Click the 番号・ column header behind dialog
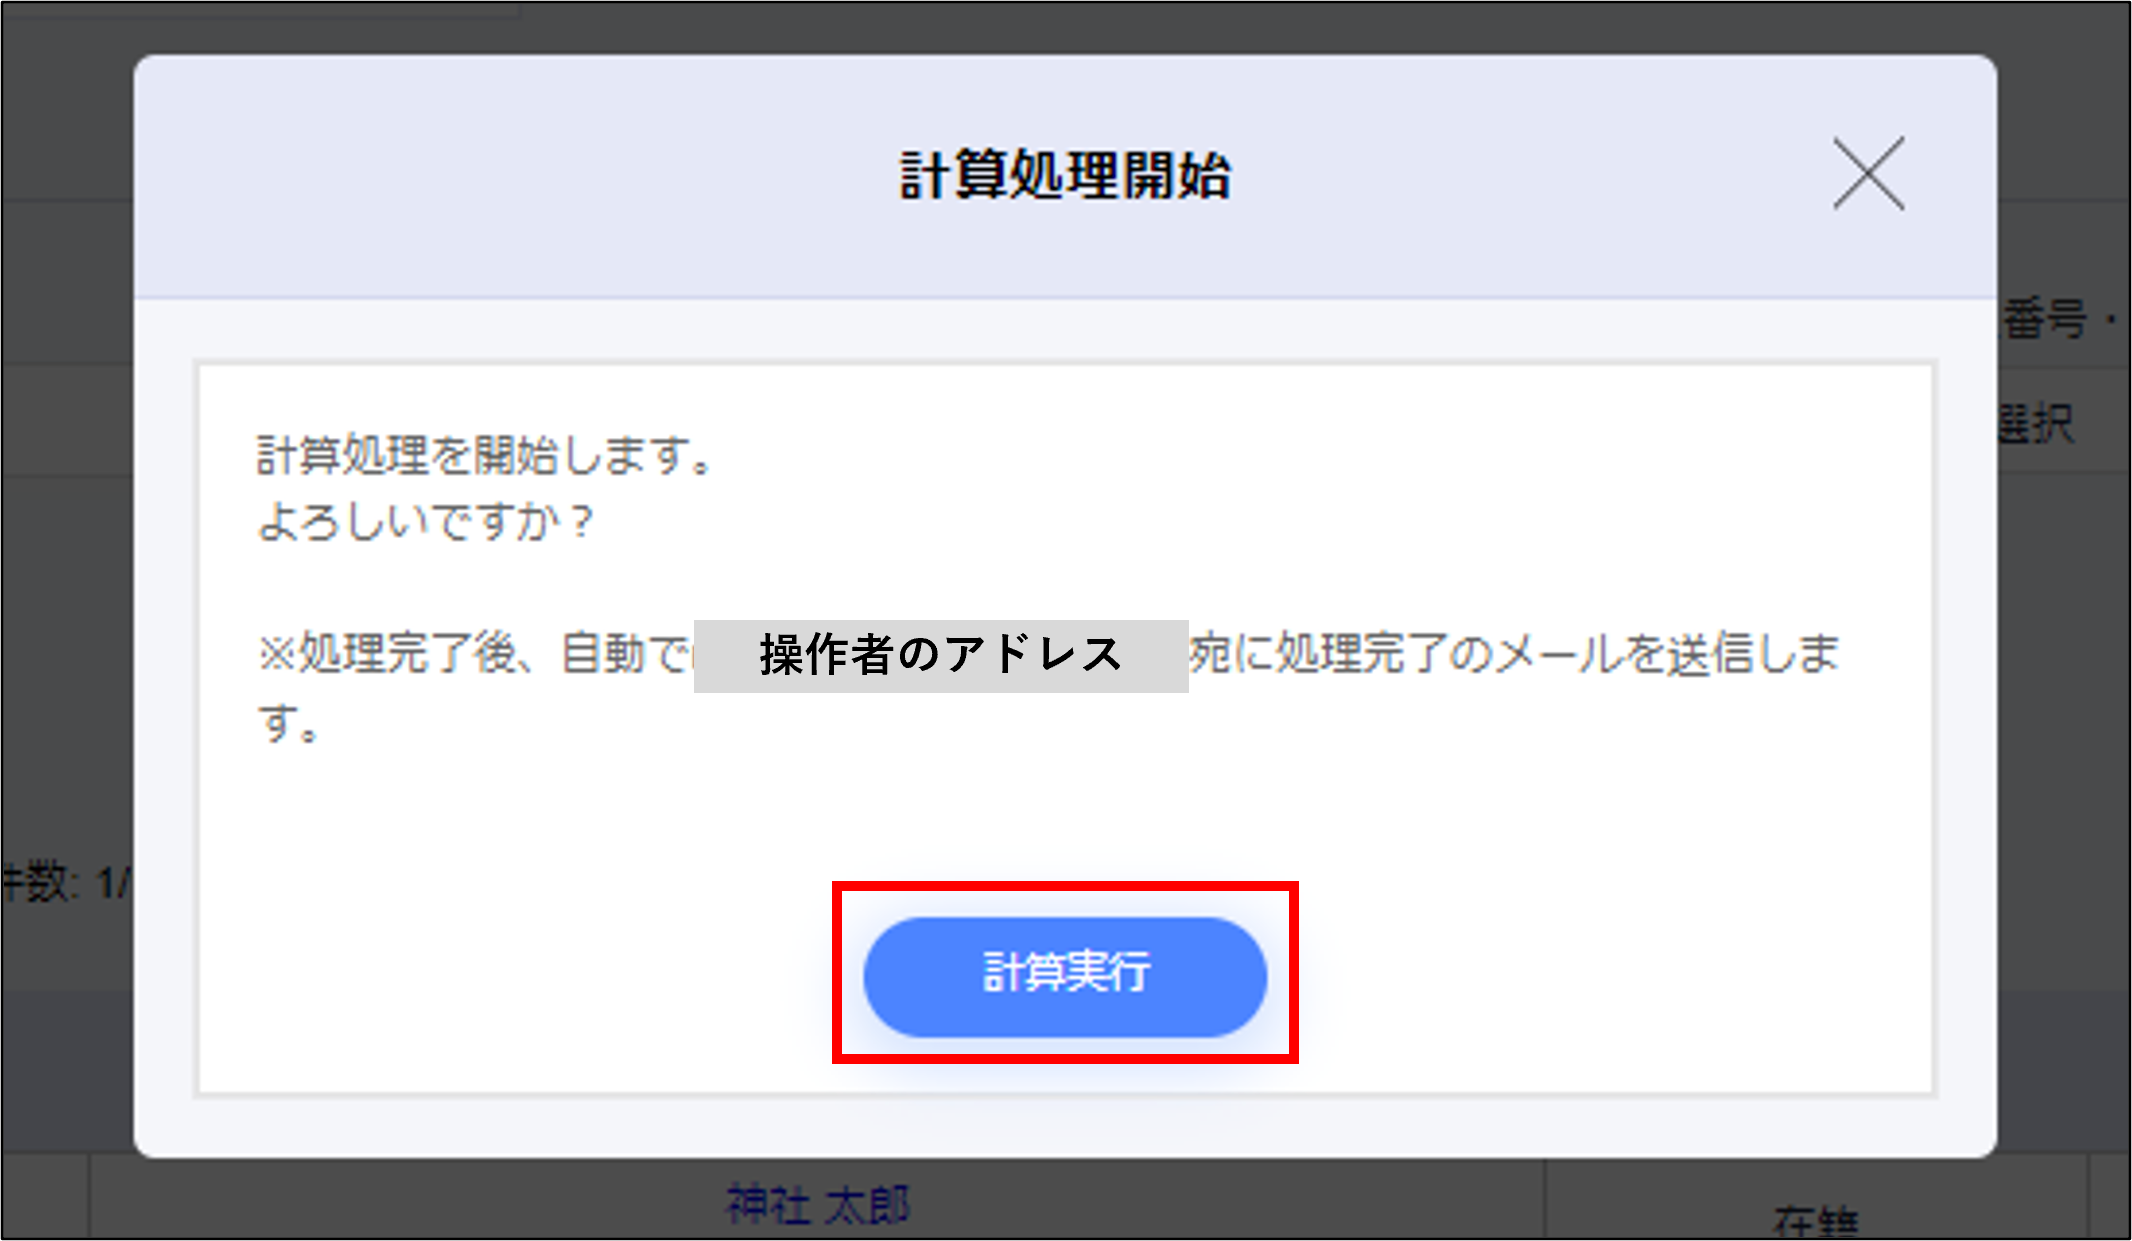 (x=2060, y=320)
